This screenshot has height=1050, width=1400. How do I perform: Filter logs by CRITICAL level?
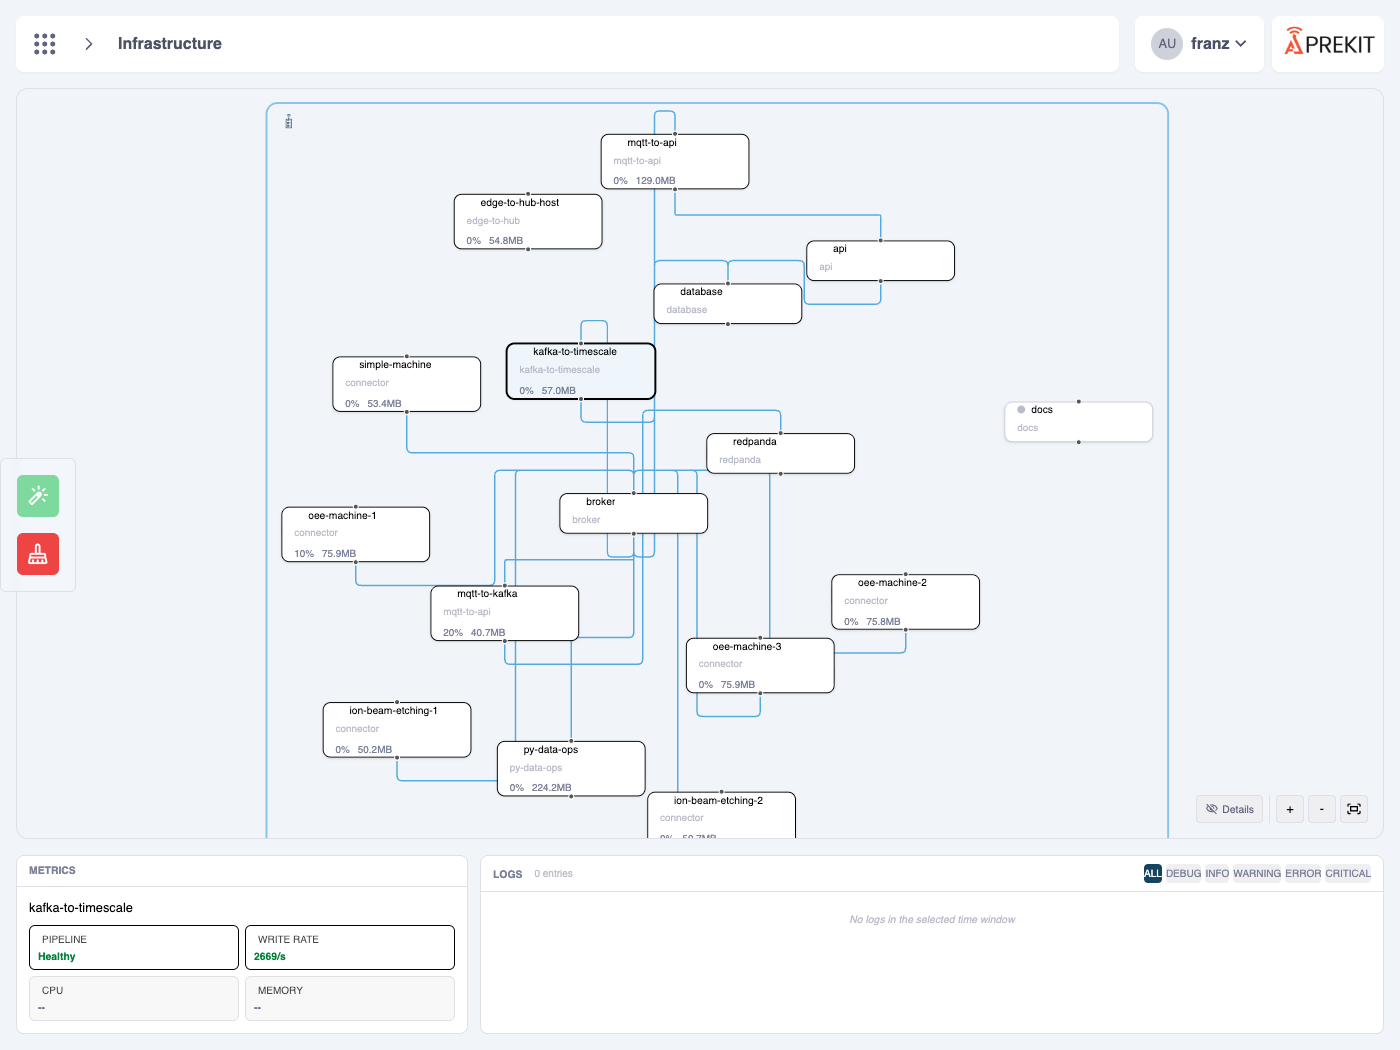point(1348,873)
